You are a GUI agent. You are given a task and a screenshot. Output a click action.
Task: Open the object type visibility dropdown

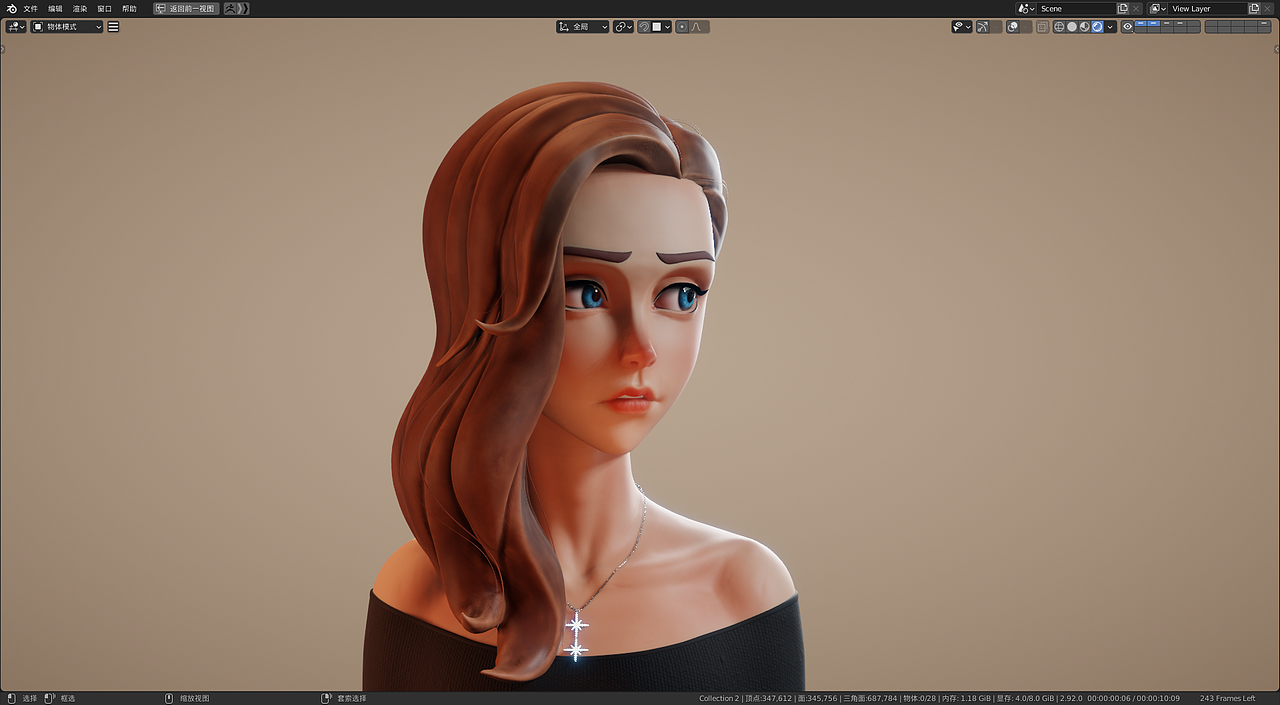pos(962,27)
